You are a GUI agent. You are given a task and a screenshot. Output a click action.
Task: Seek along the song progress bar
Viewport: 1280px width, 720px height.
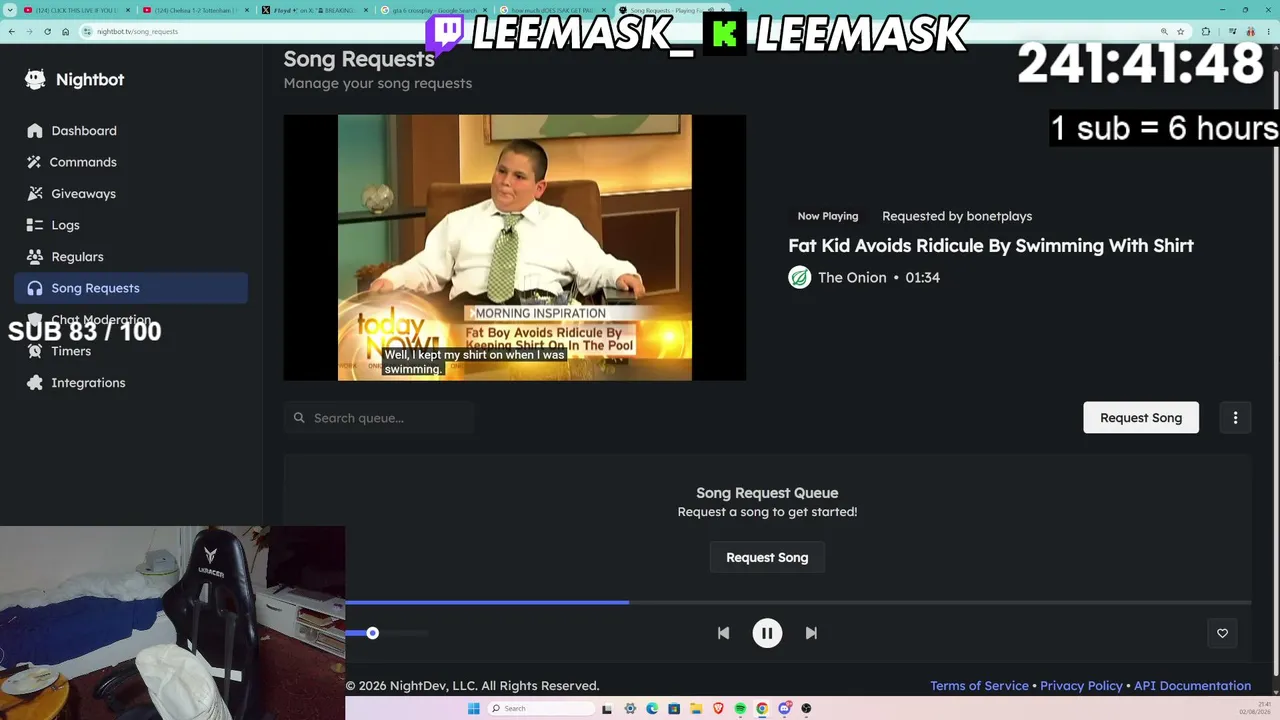point(798,602)
